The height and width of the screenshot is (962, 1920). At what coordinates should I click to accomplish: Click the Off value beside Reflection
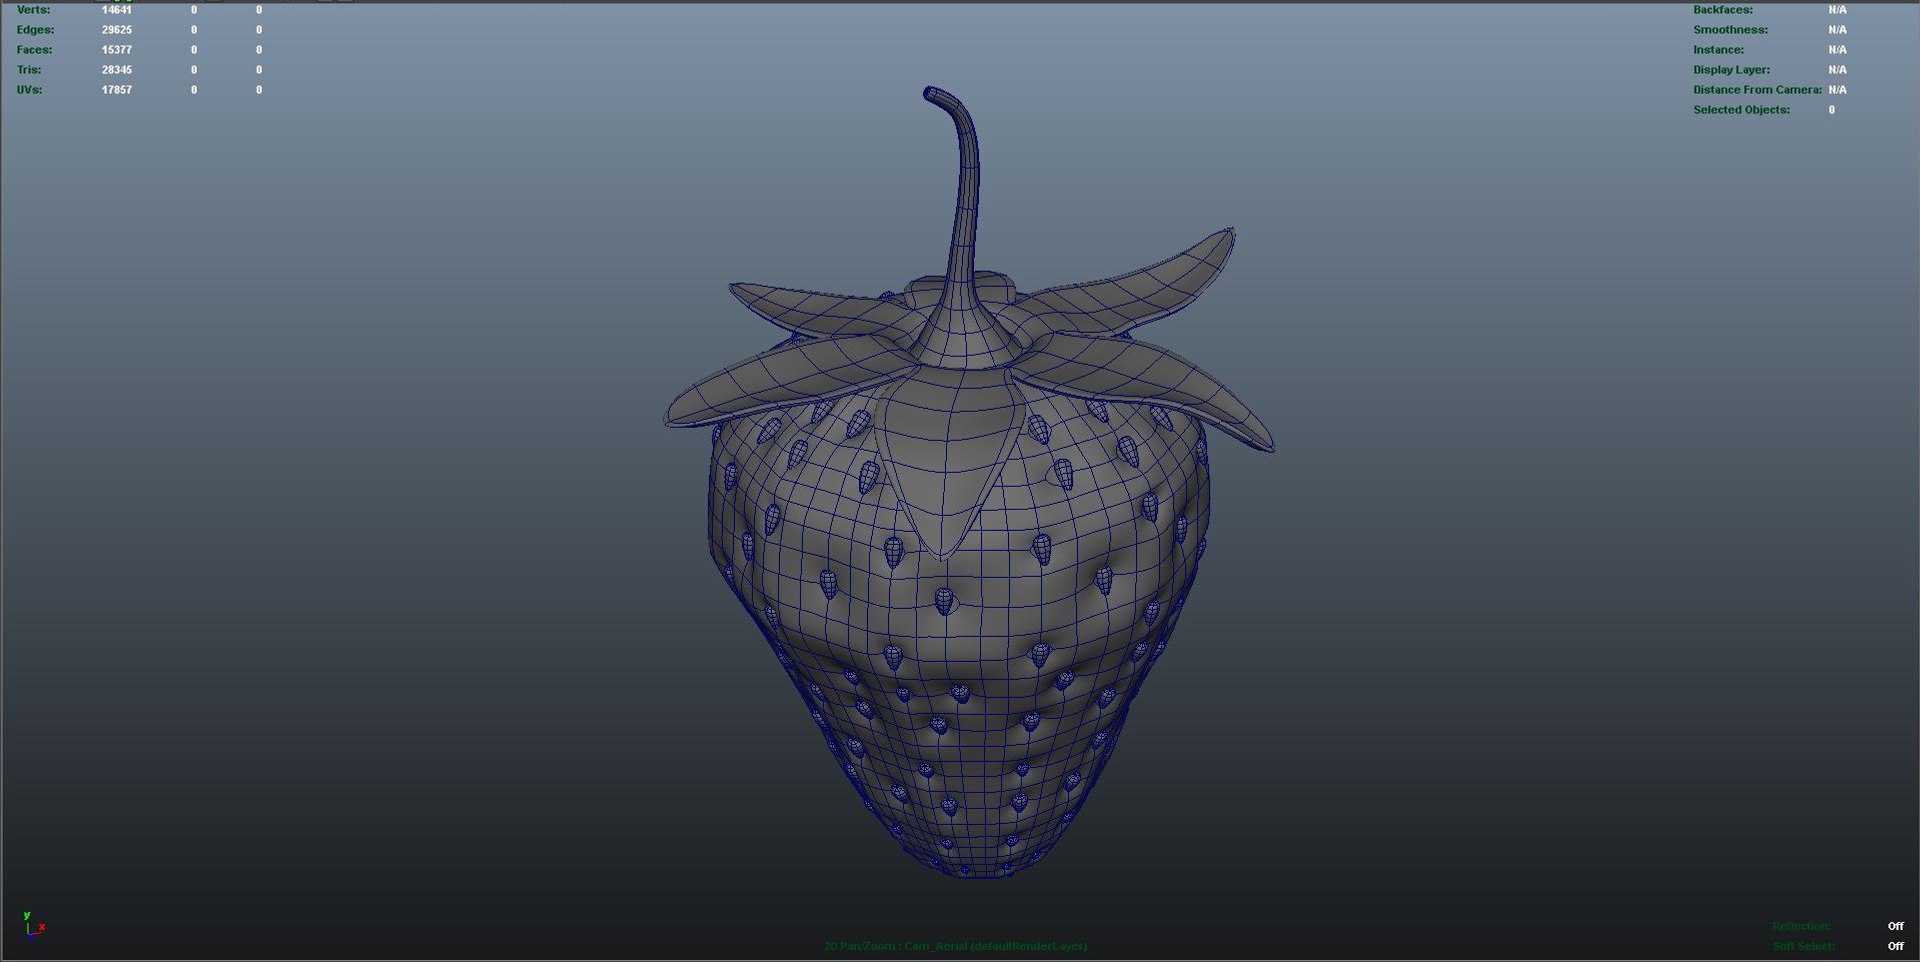pos(1895,926)
